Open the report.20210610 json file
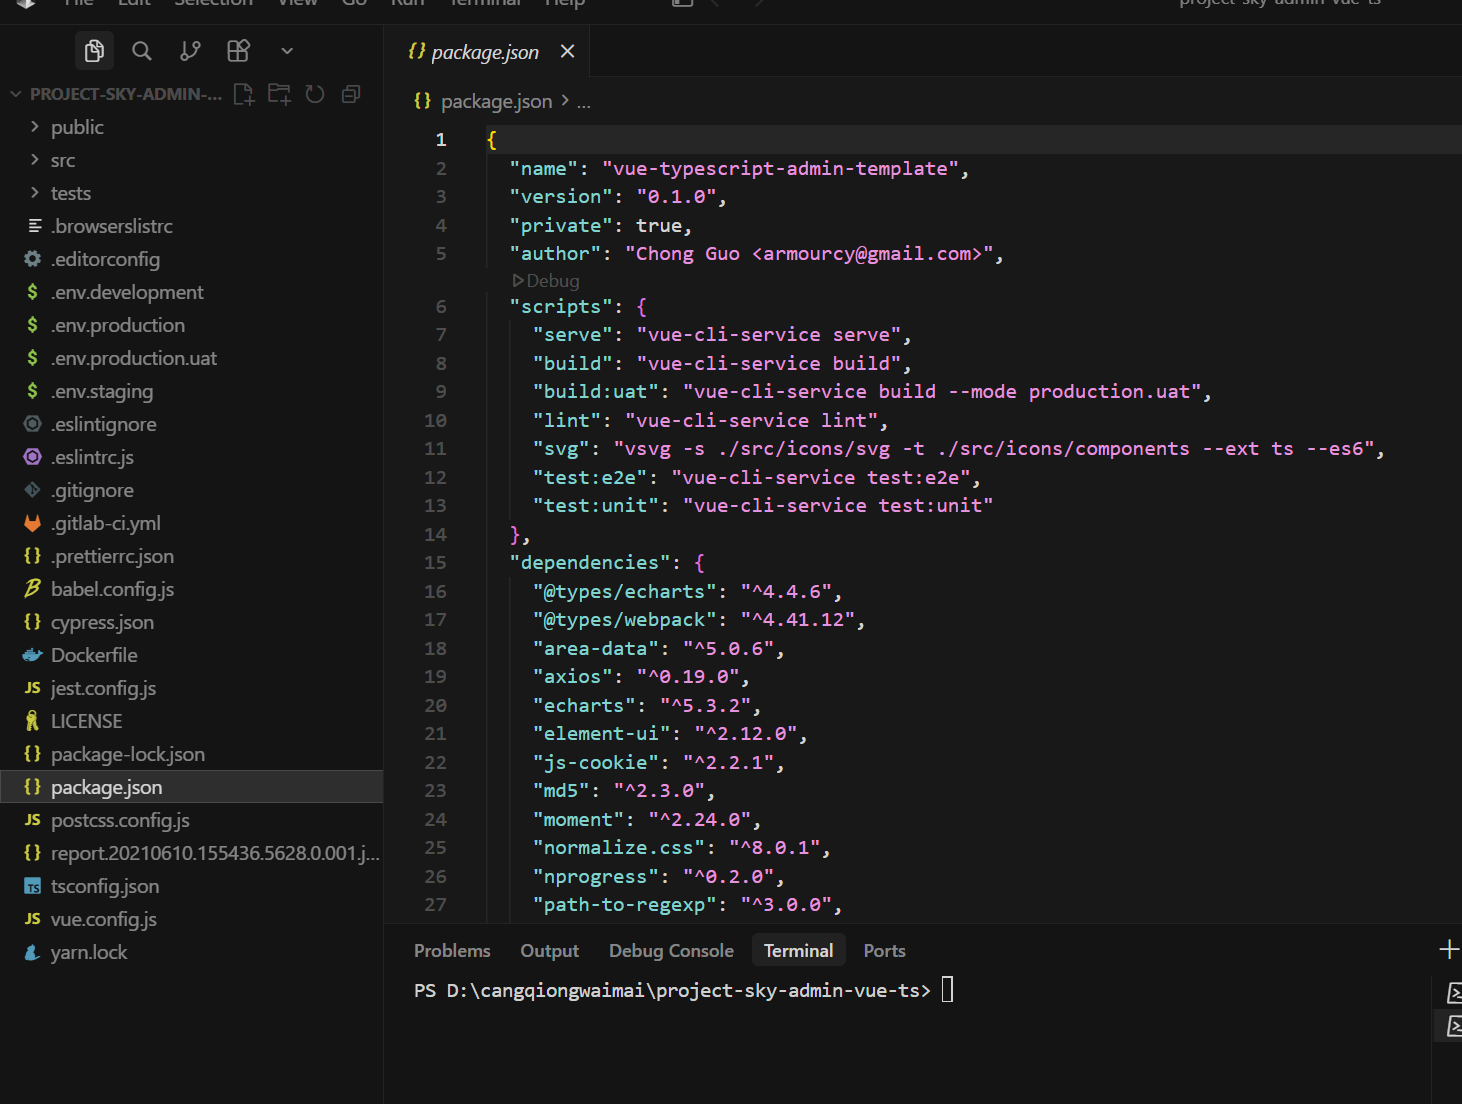1462x1104 pixels. pyautogui.click(x=191, y=853)
